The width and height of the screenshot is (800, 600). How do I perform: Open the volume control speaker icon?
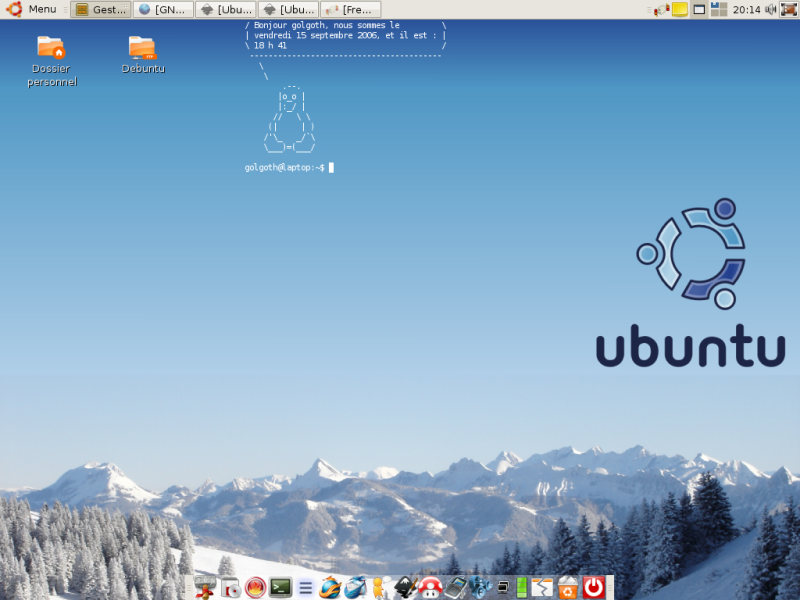(x=770, y=9)
